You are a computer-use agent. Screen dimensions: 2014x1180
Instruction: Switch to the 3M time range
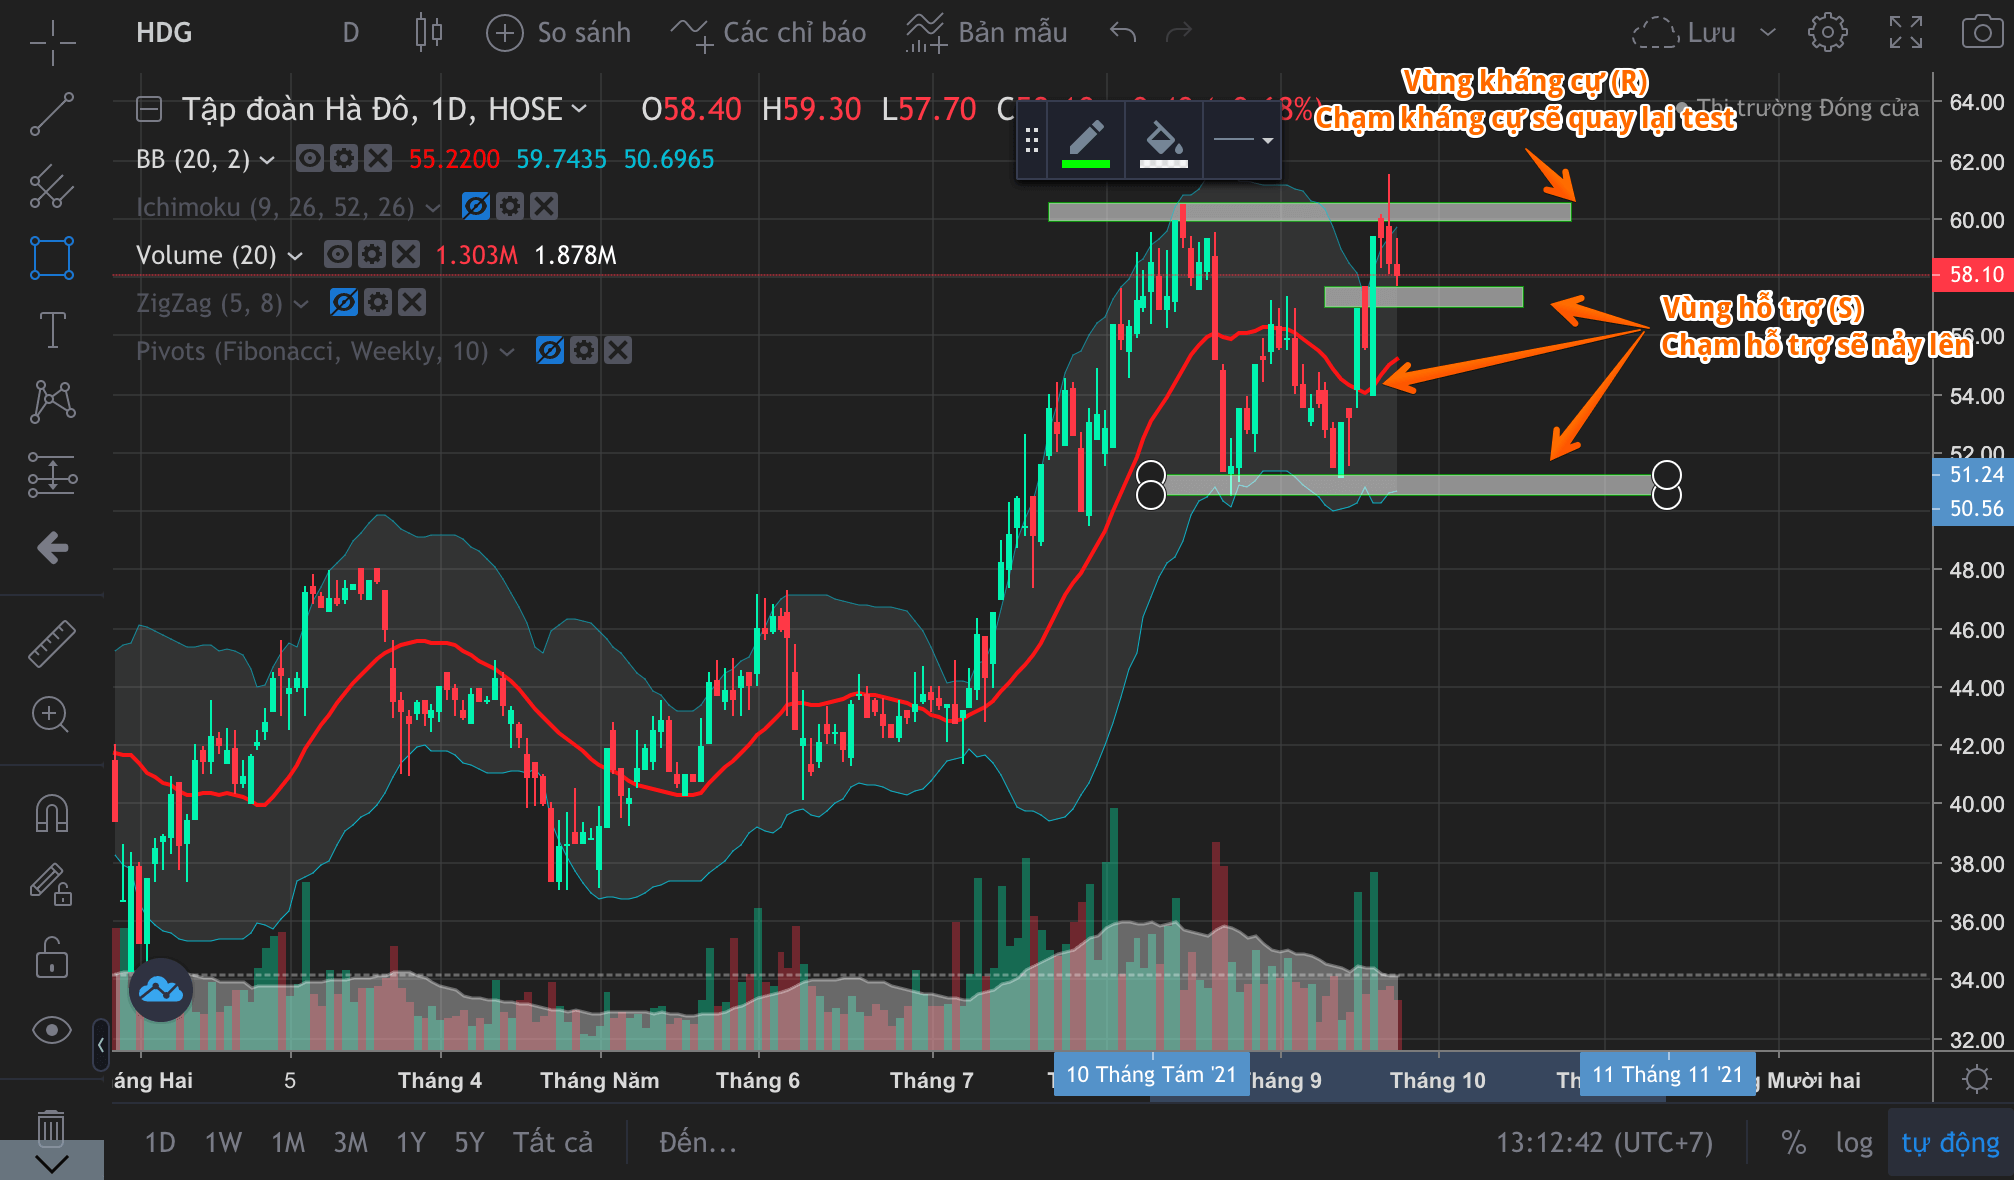pyautogui.click(x=350, y=1142)
